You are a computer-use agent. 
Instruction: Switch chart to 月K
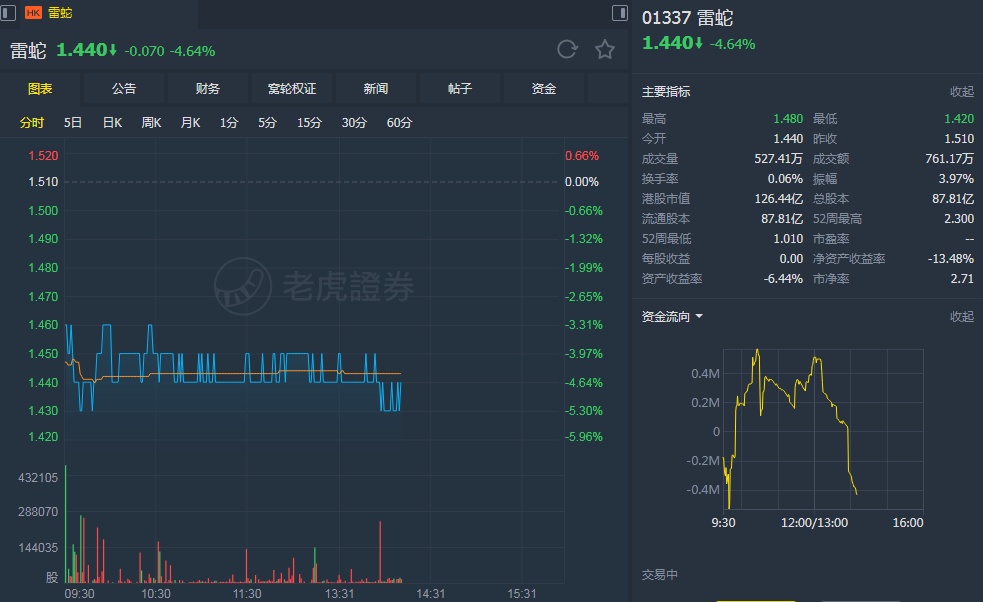tap(190, 122)
